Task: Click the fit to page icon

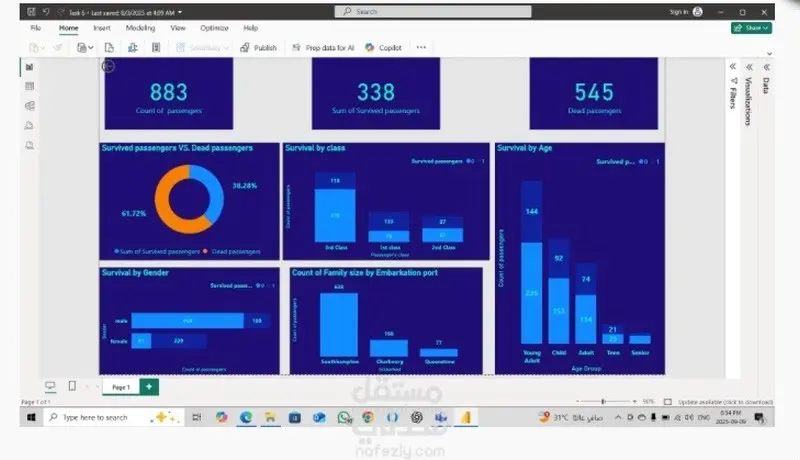Action: [x=667, y=402]
